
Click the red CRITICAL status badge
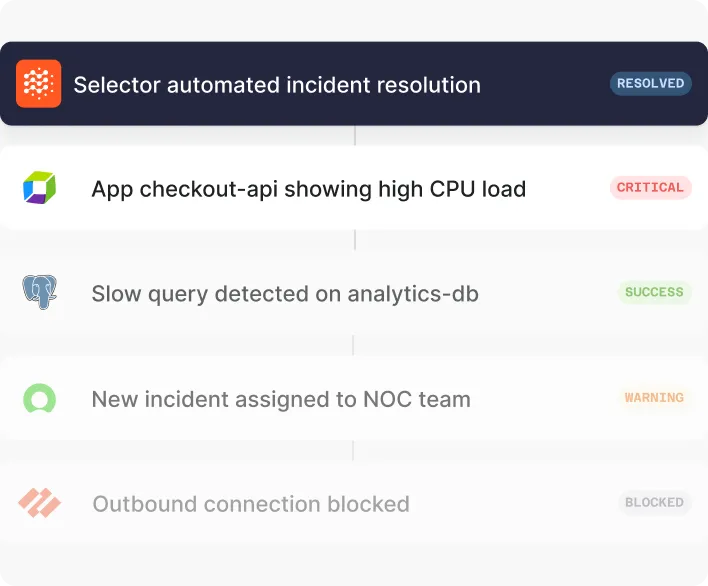coord(650,188)
